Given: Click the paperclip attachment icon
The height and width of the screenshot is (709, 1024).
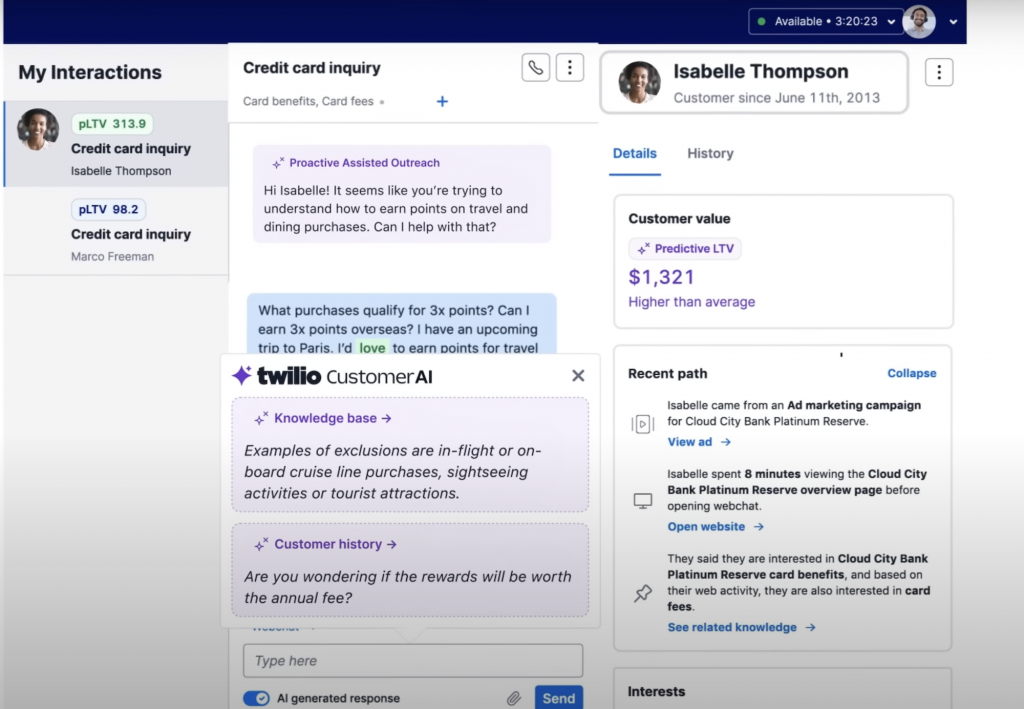Looking at the screenshot, I should click(x=515, y=697).
